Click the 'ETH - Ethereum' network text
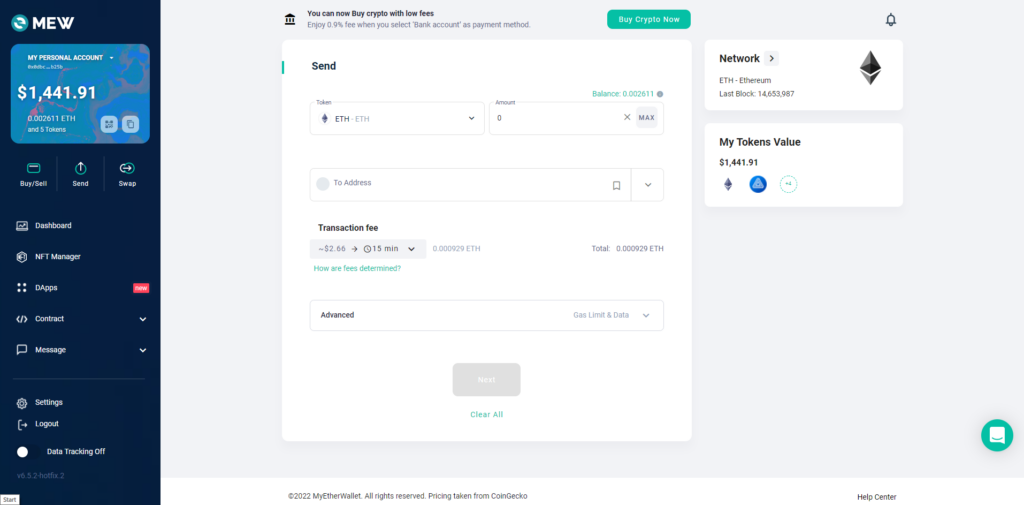 point(745,80)
